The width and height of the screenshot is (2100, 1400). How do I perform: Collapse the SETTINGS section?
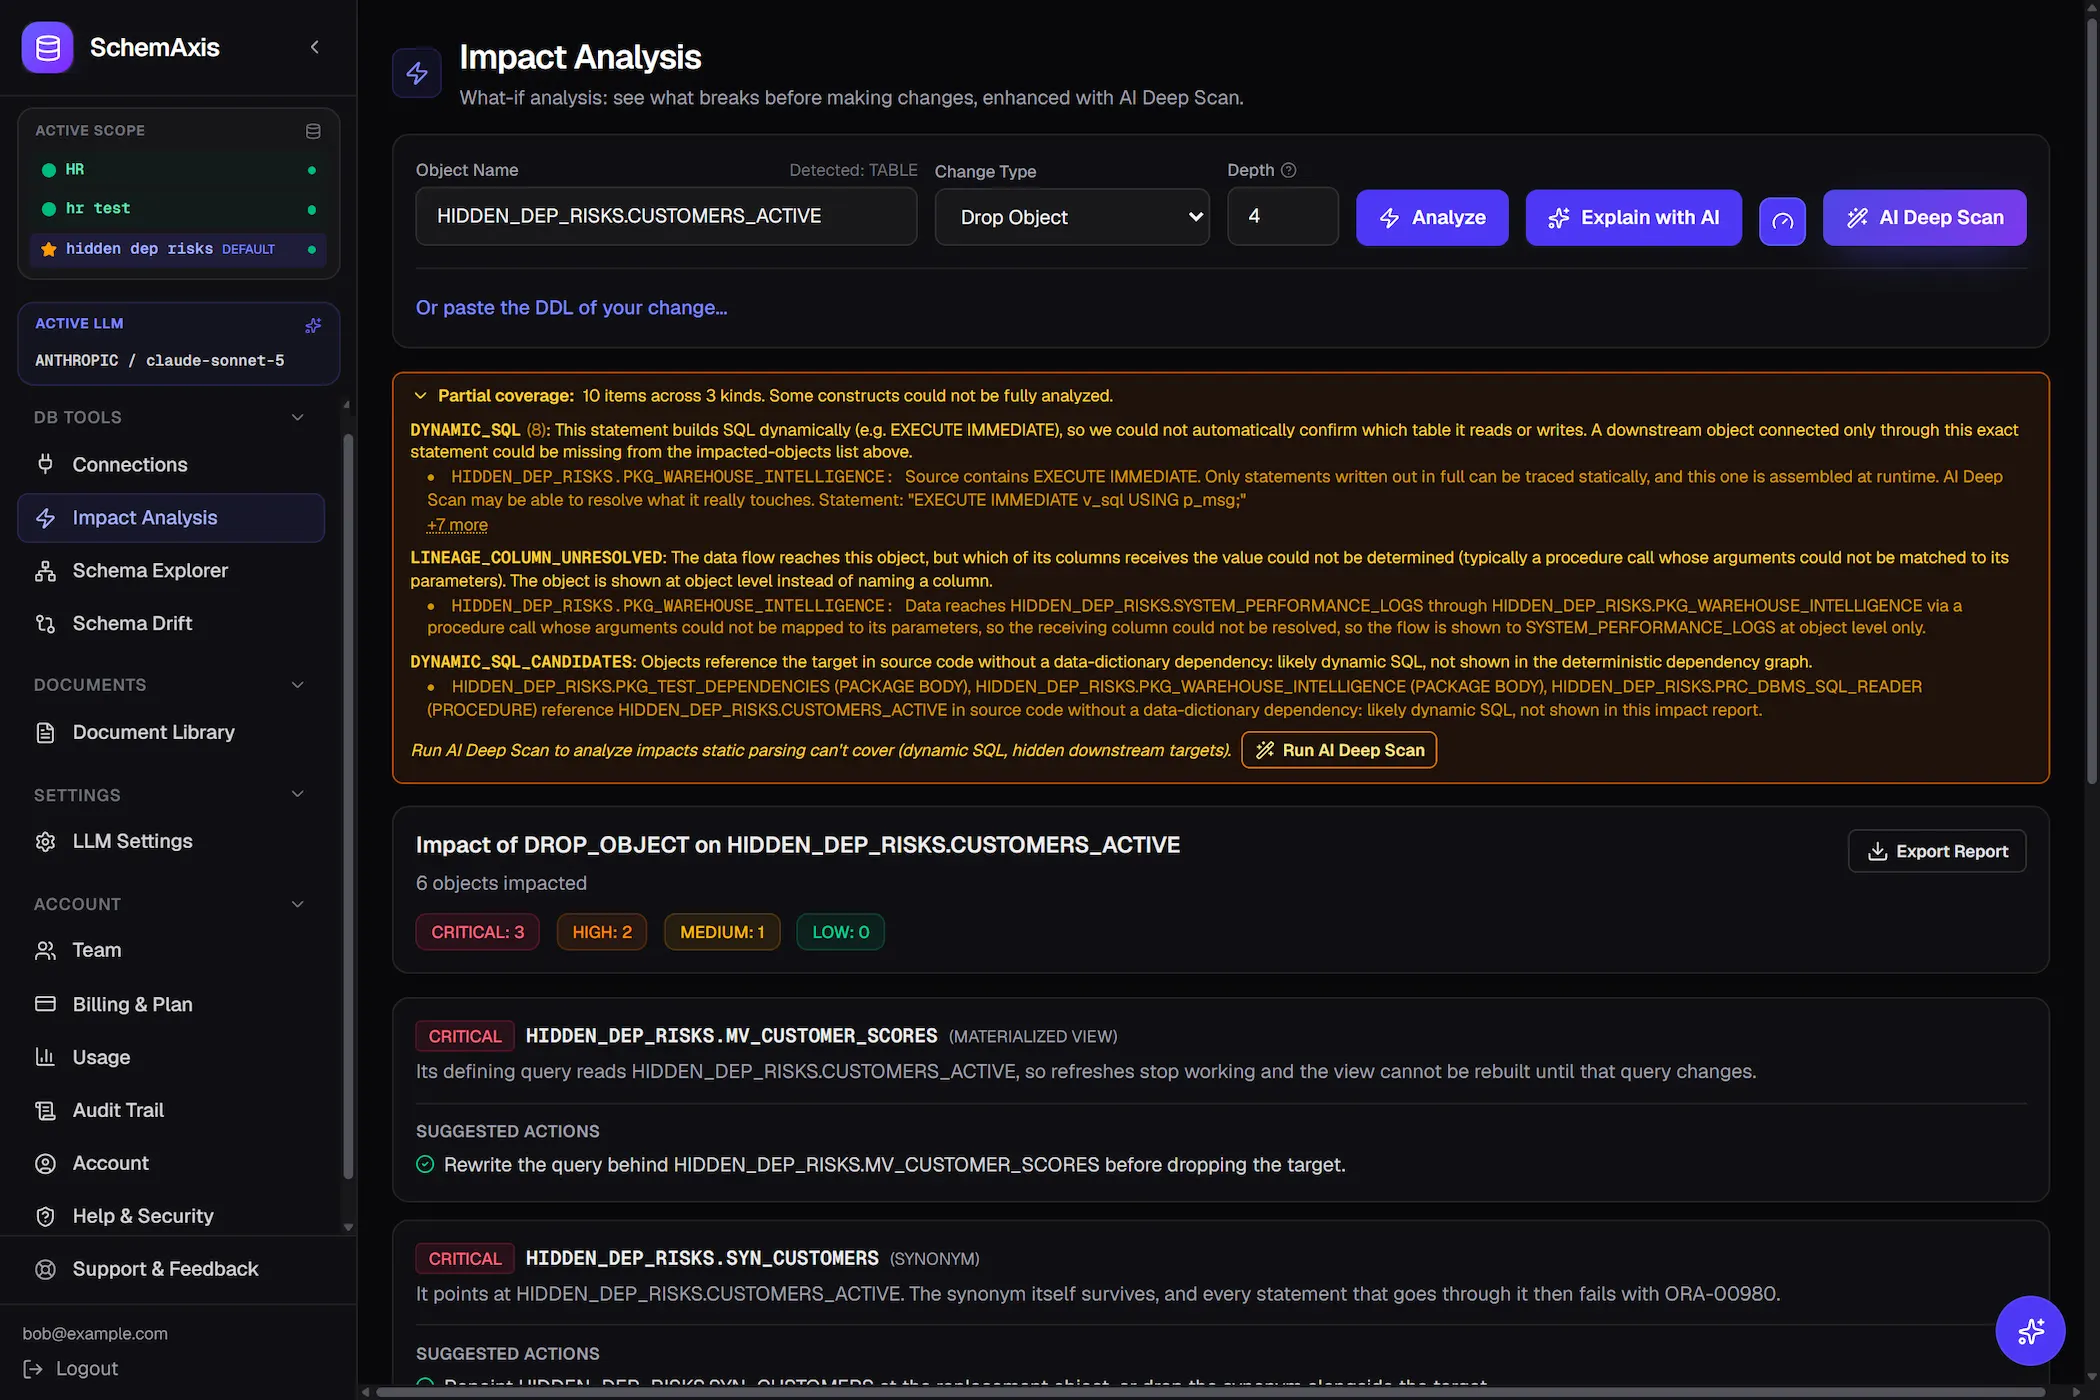[x=297, y=794]
